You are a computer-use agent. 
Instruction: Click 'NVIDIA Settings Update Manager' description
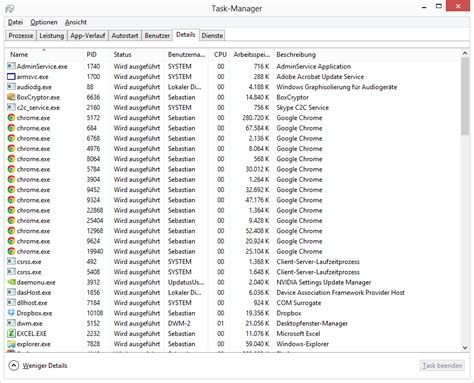tap(324, 282)
